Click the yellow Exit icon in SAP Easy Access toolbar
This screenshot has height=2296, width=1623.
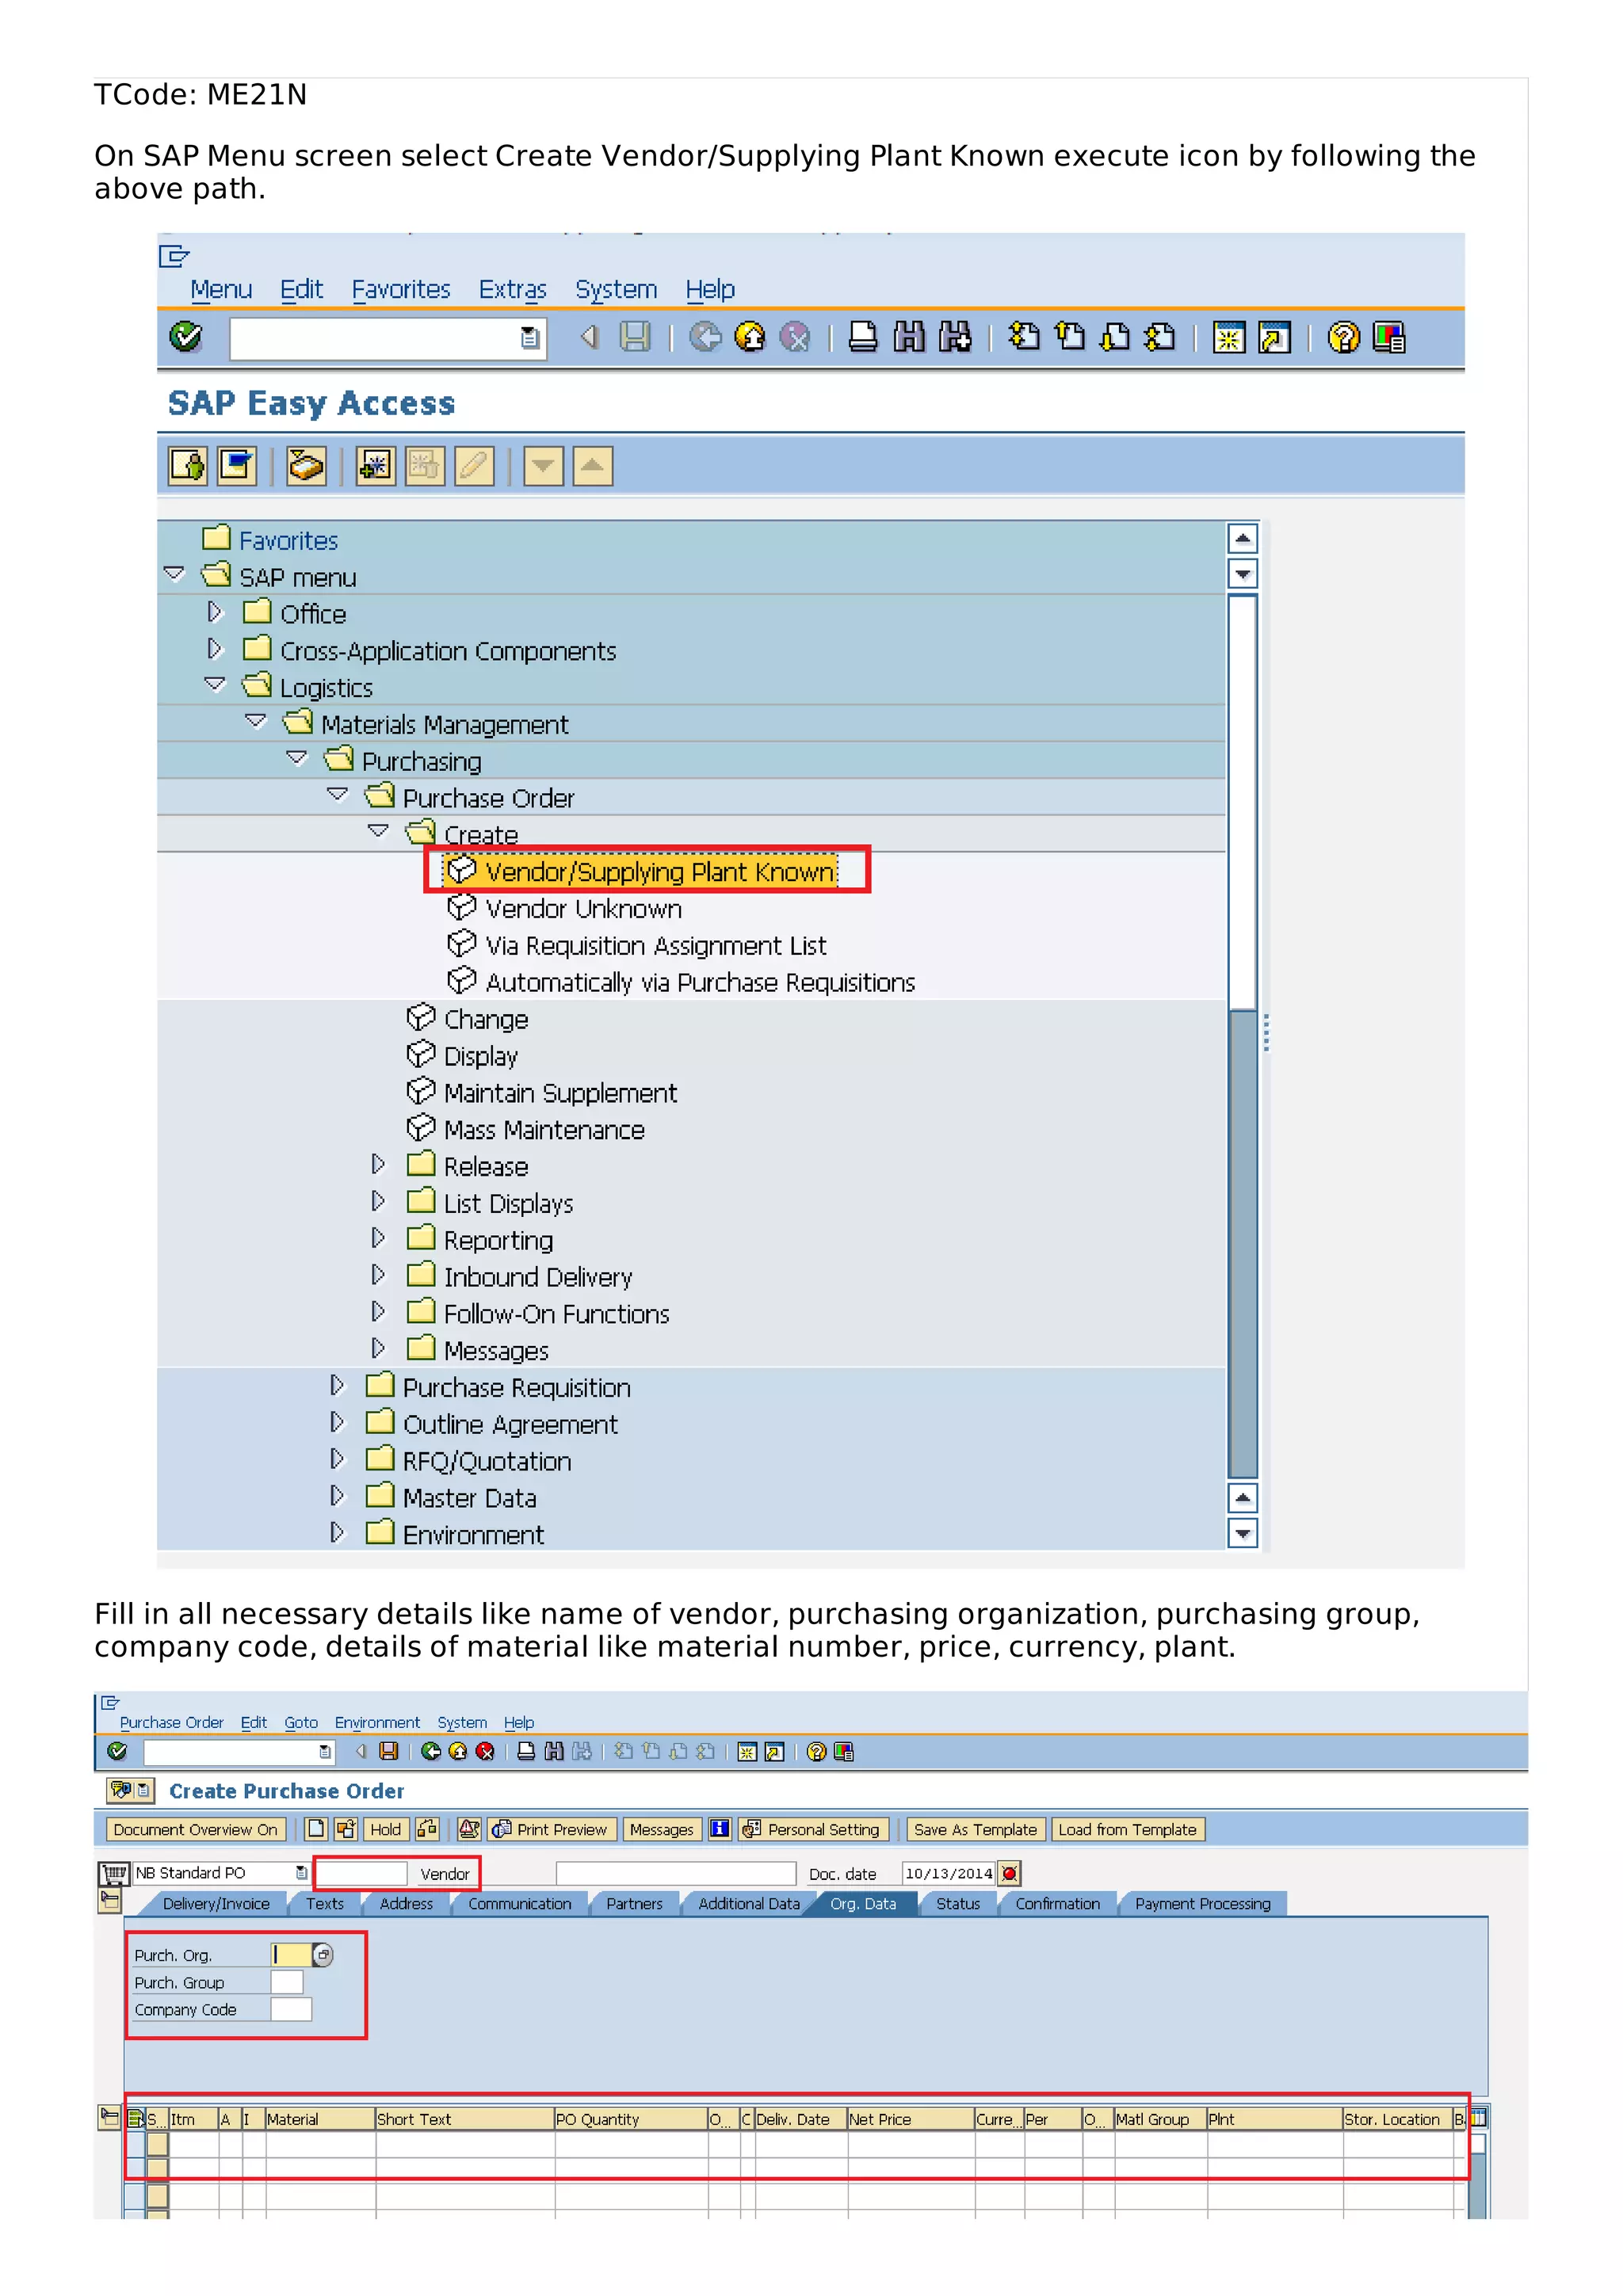coord(750,337)
